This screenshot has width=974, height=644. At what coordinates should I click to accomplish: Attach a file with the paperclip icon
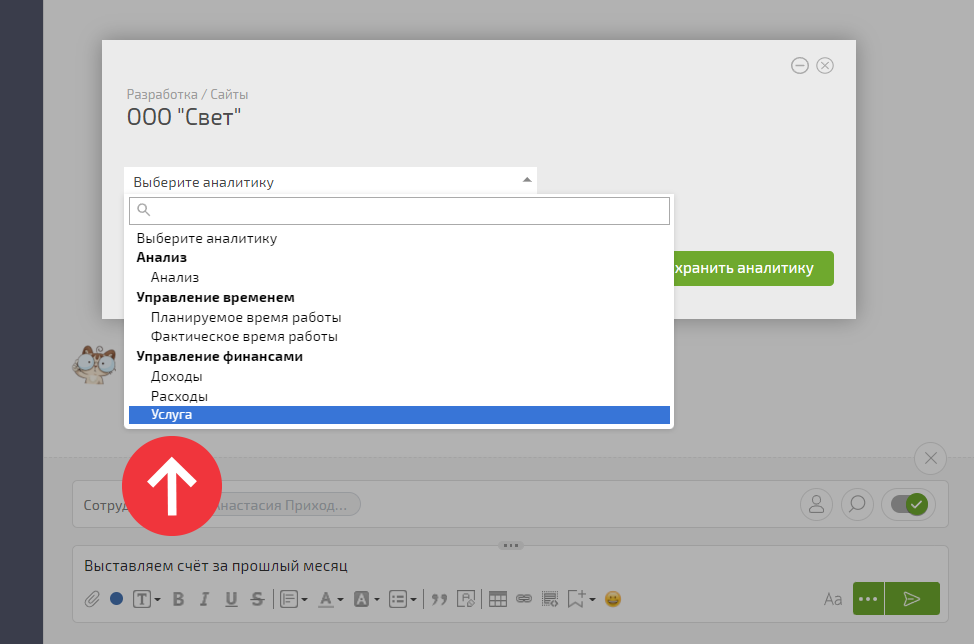[x=92, y=599]
